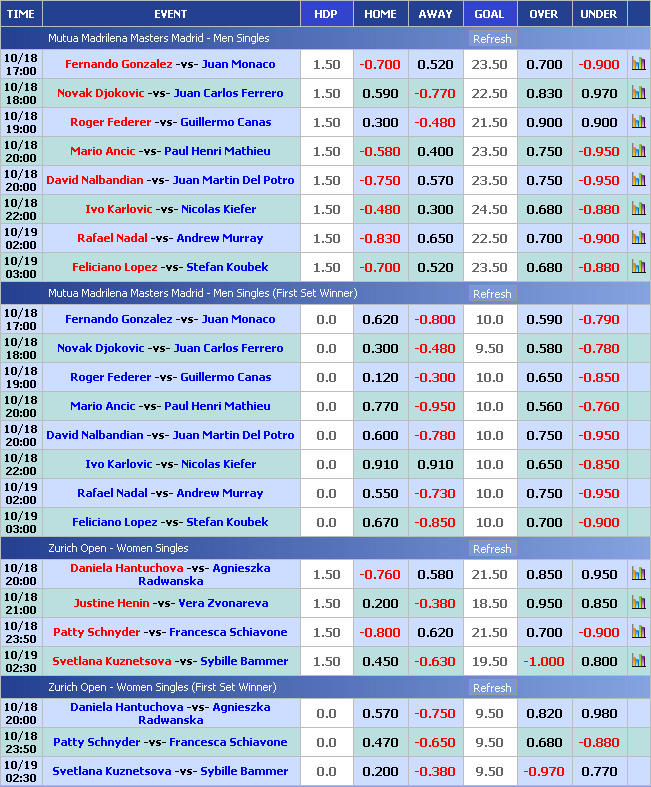
Task: Open statistics icon for Schnyder vs Schiavone
Action: pos(638,632)
